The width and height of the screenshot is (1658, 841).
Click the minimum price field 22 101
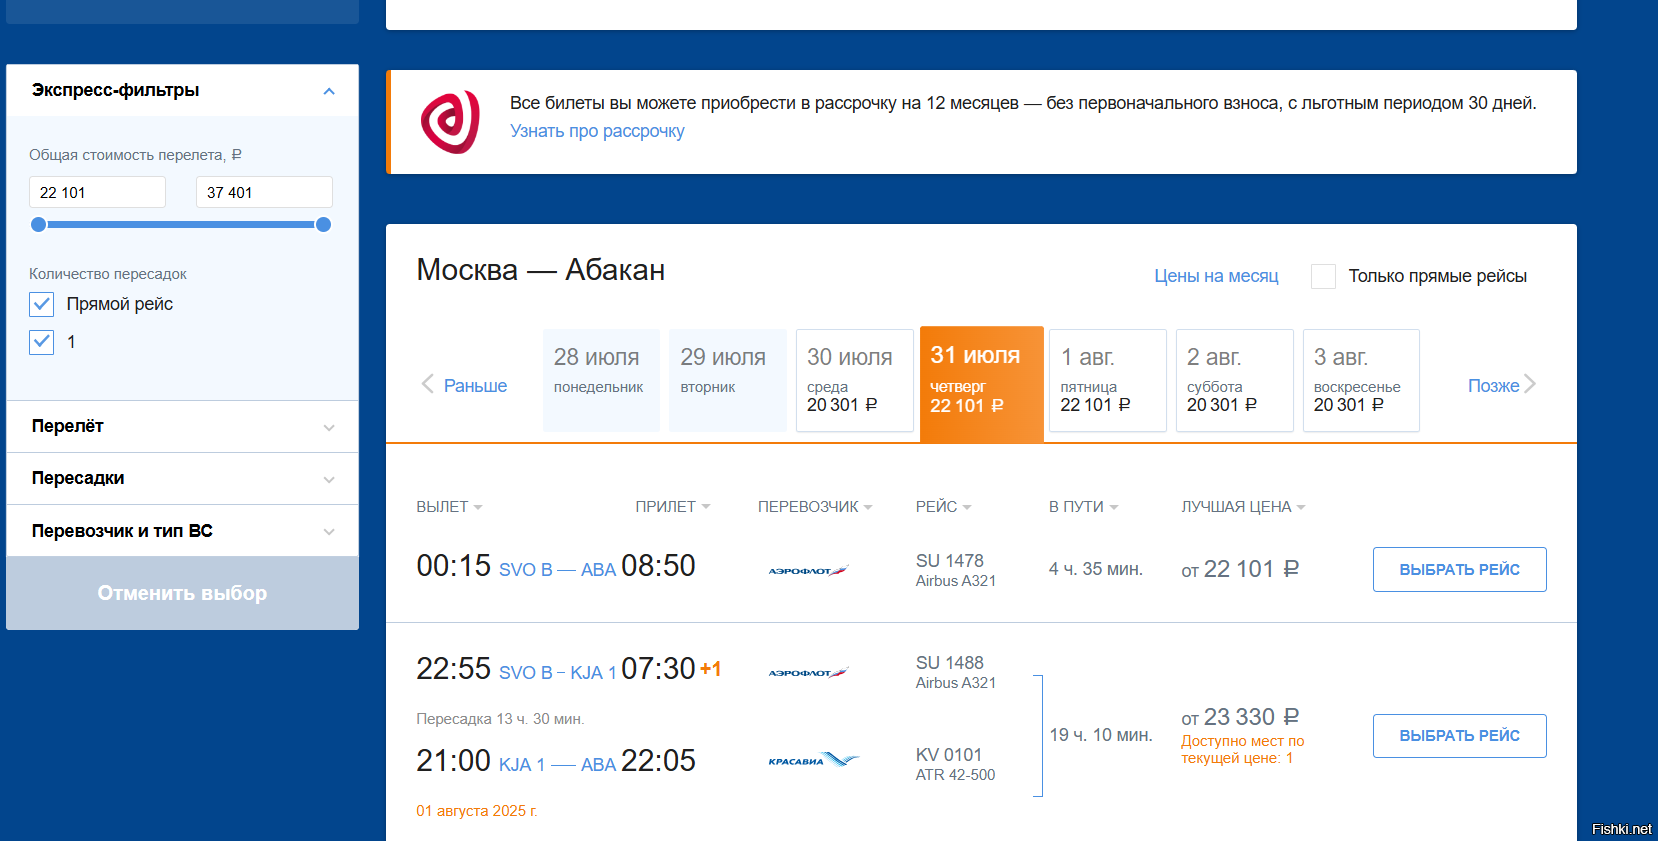(97, 192)
